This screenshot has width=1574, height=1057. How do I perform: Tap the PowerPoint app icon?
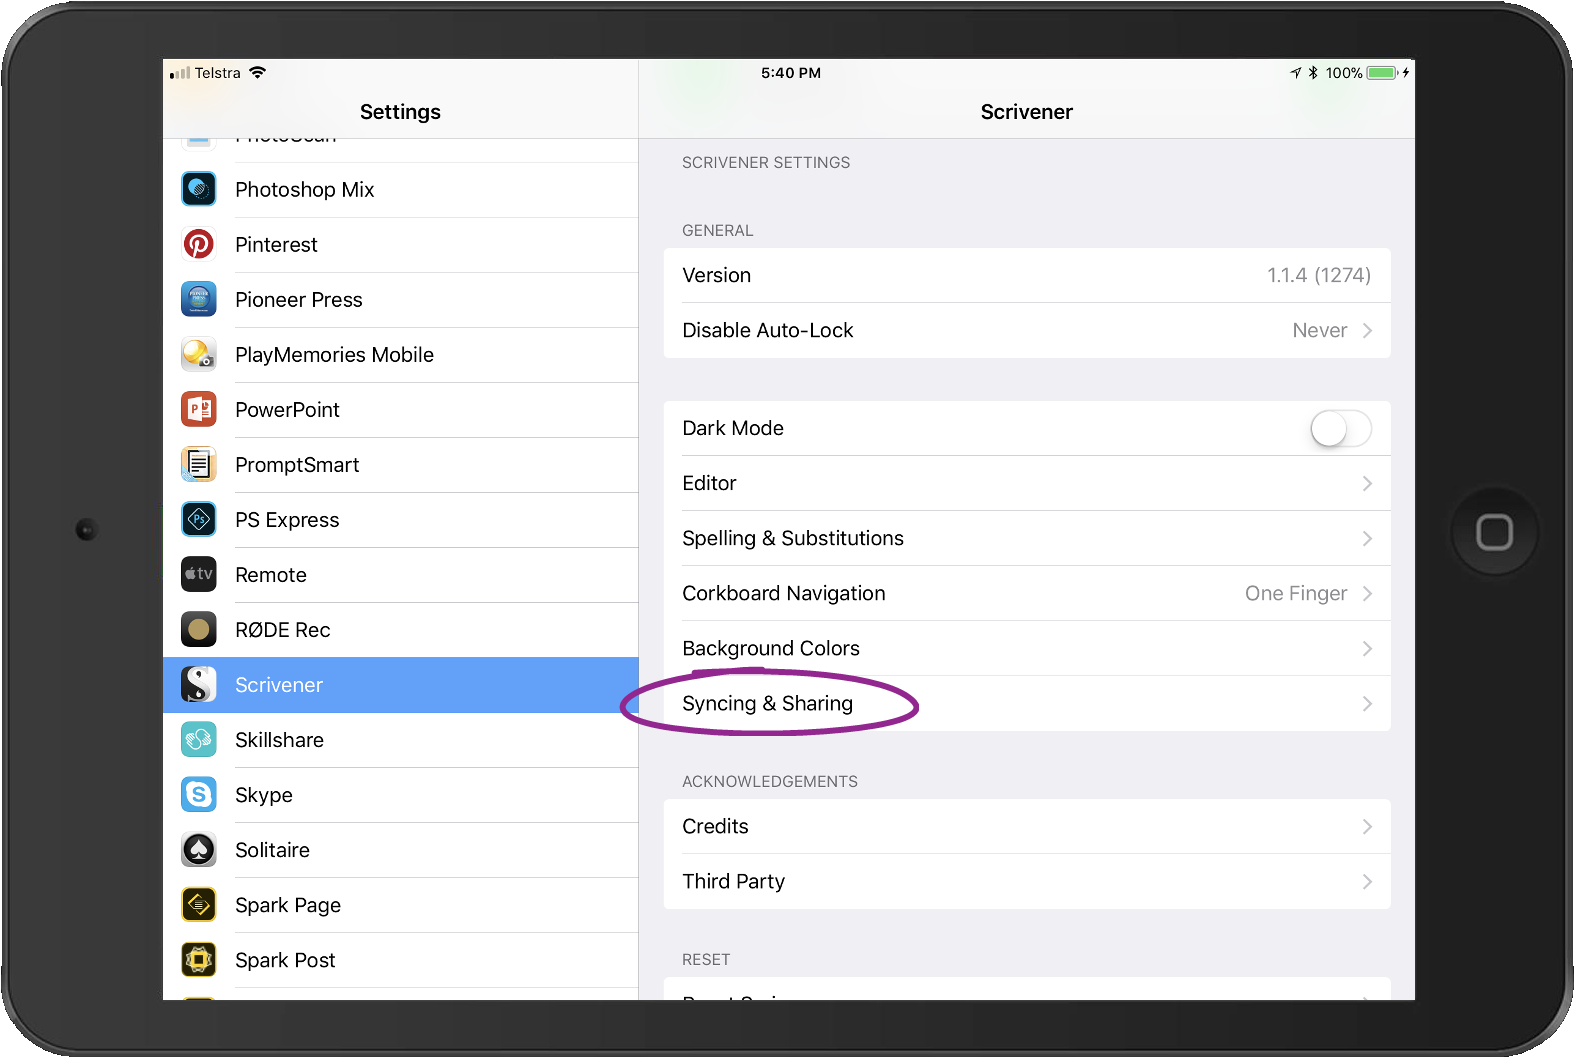tap(199, 409)
